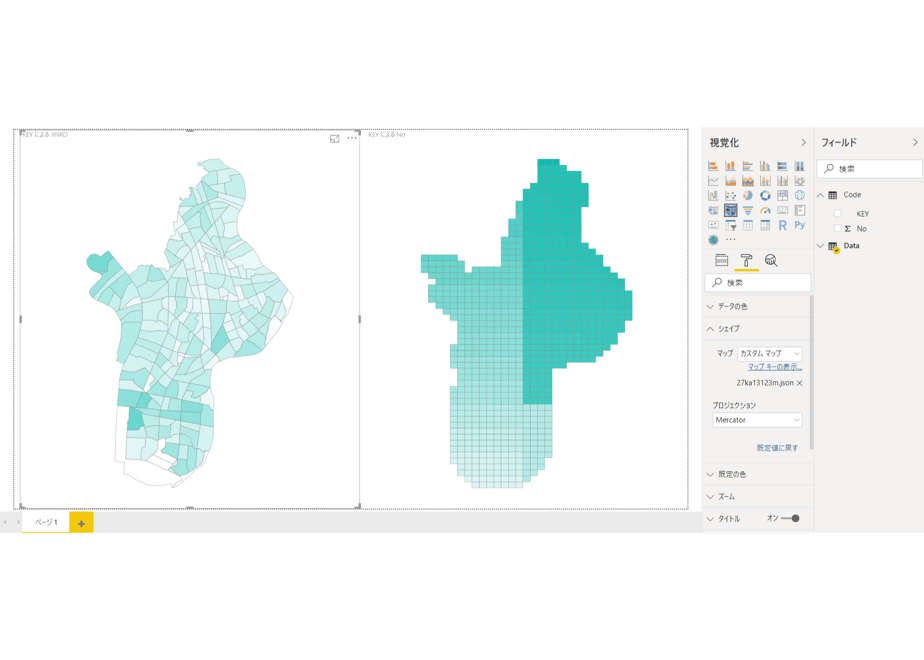This screenshot has width=924, height=660.
Task: Select the donut chart visual
Action: pos(765,195)
